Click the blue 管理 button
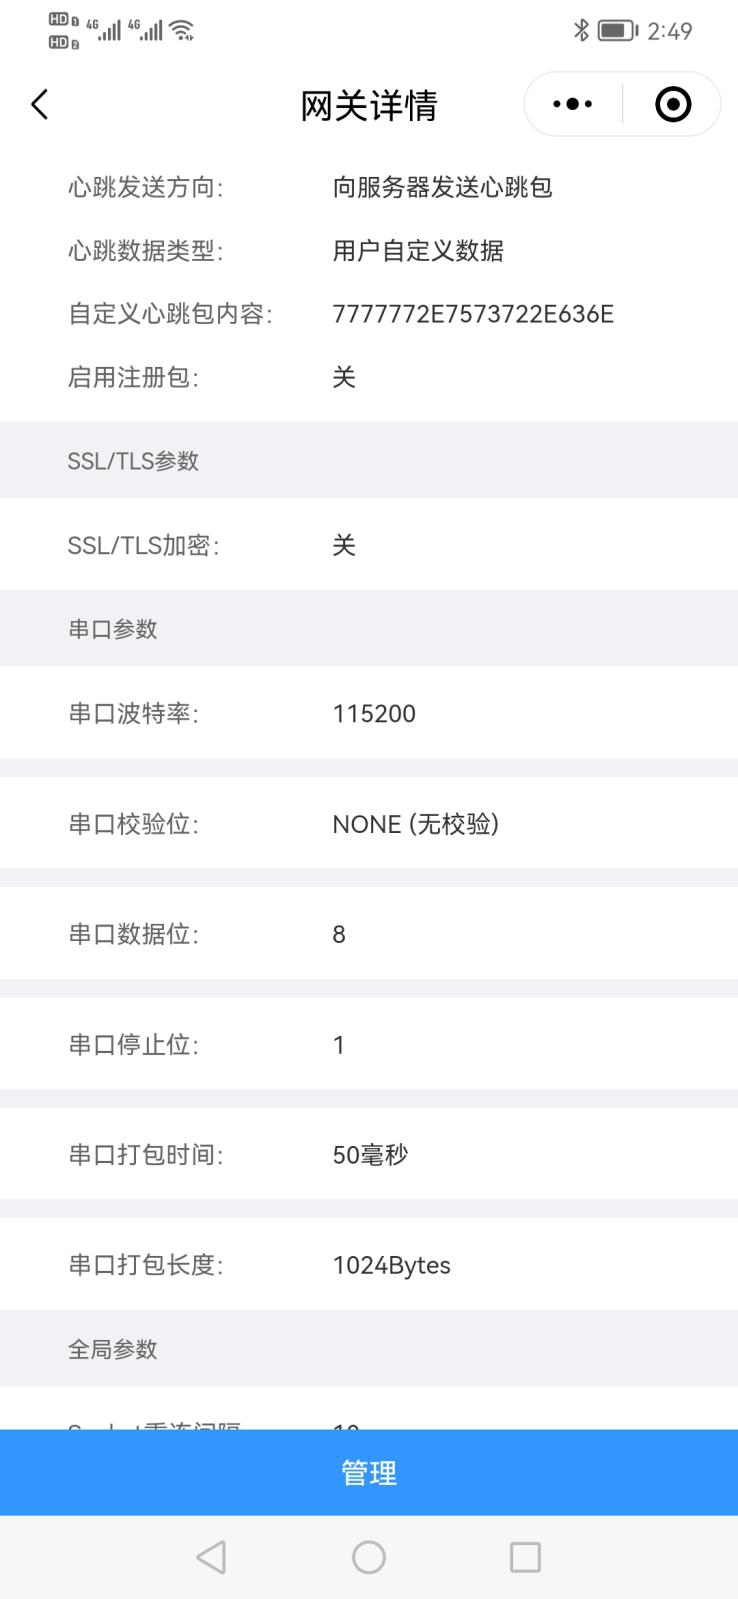 point(369,1472)
